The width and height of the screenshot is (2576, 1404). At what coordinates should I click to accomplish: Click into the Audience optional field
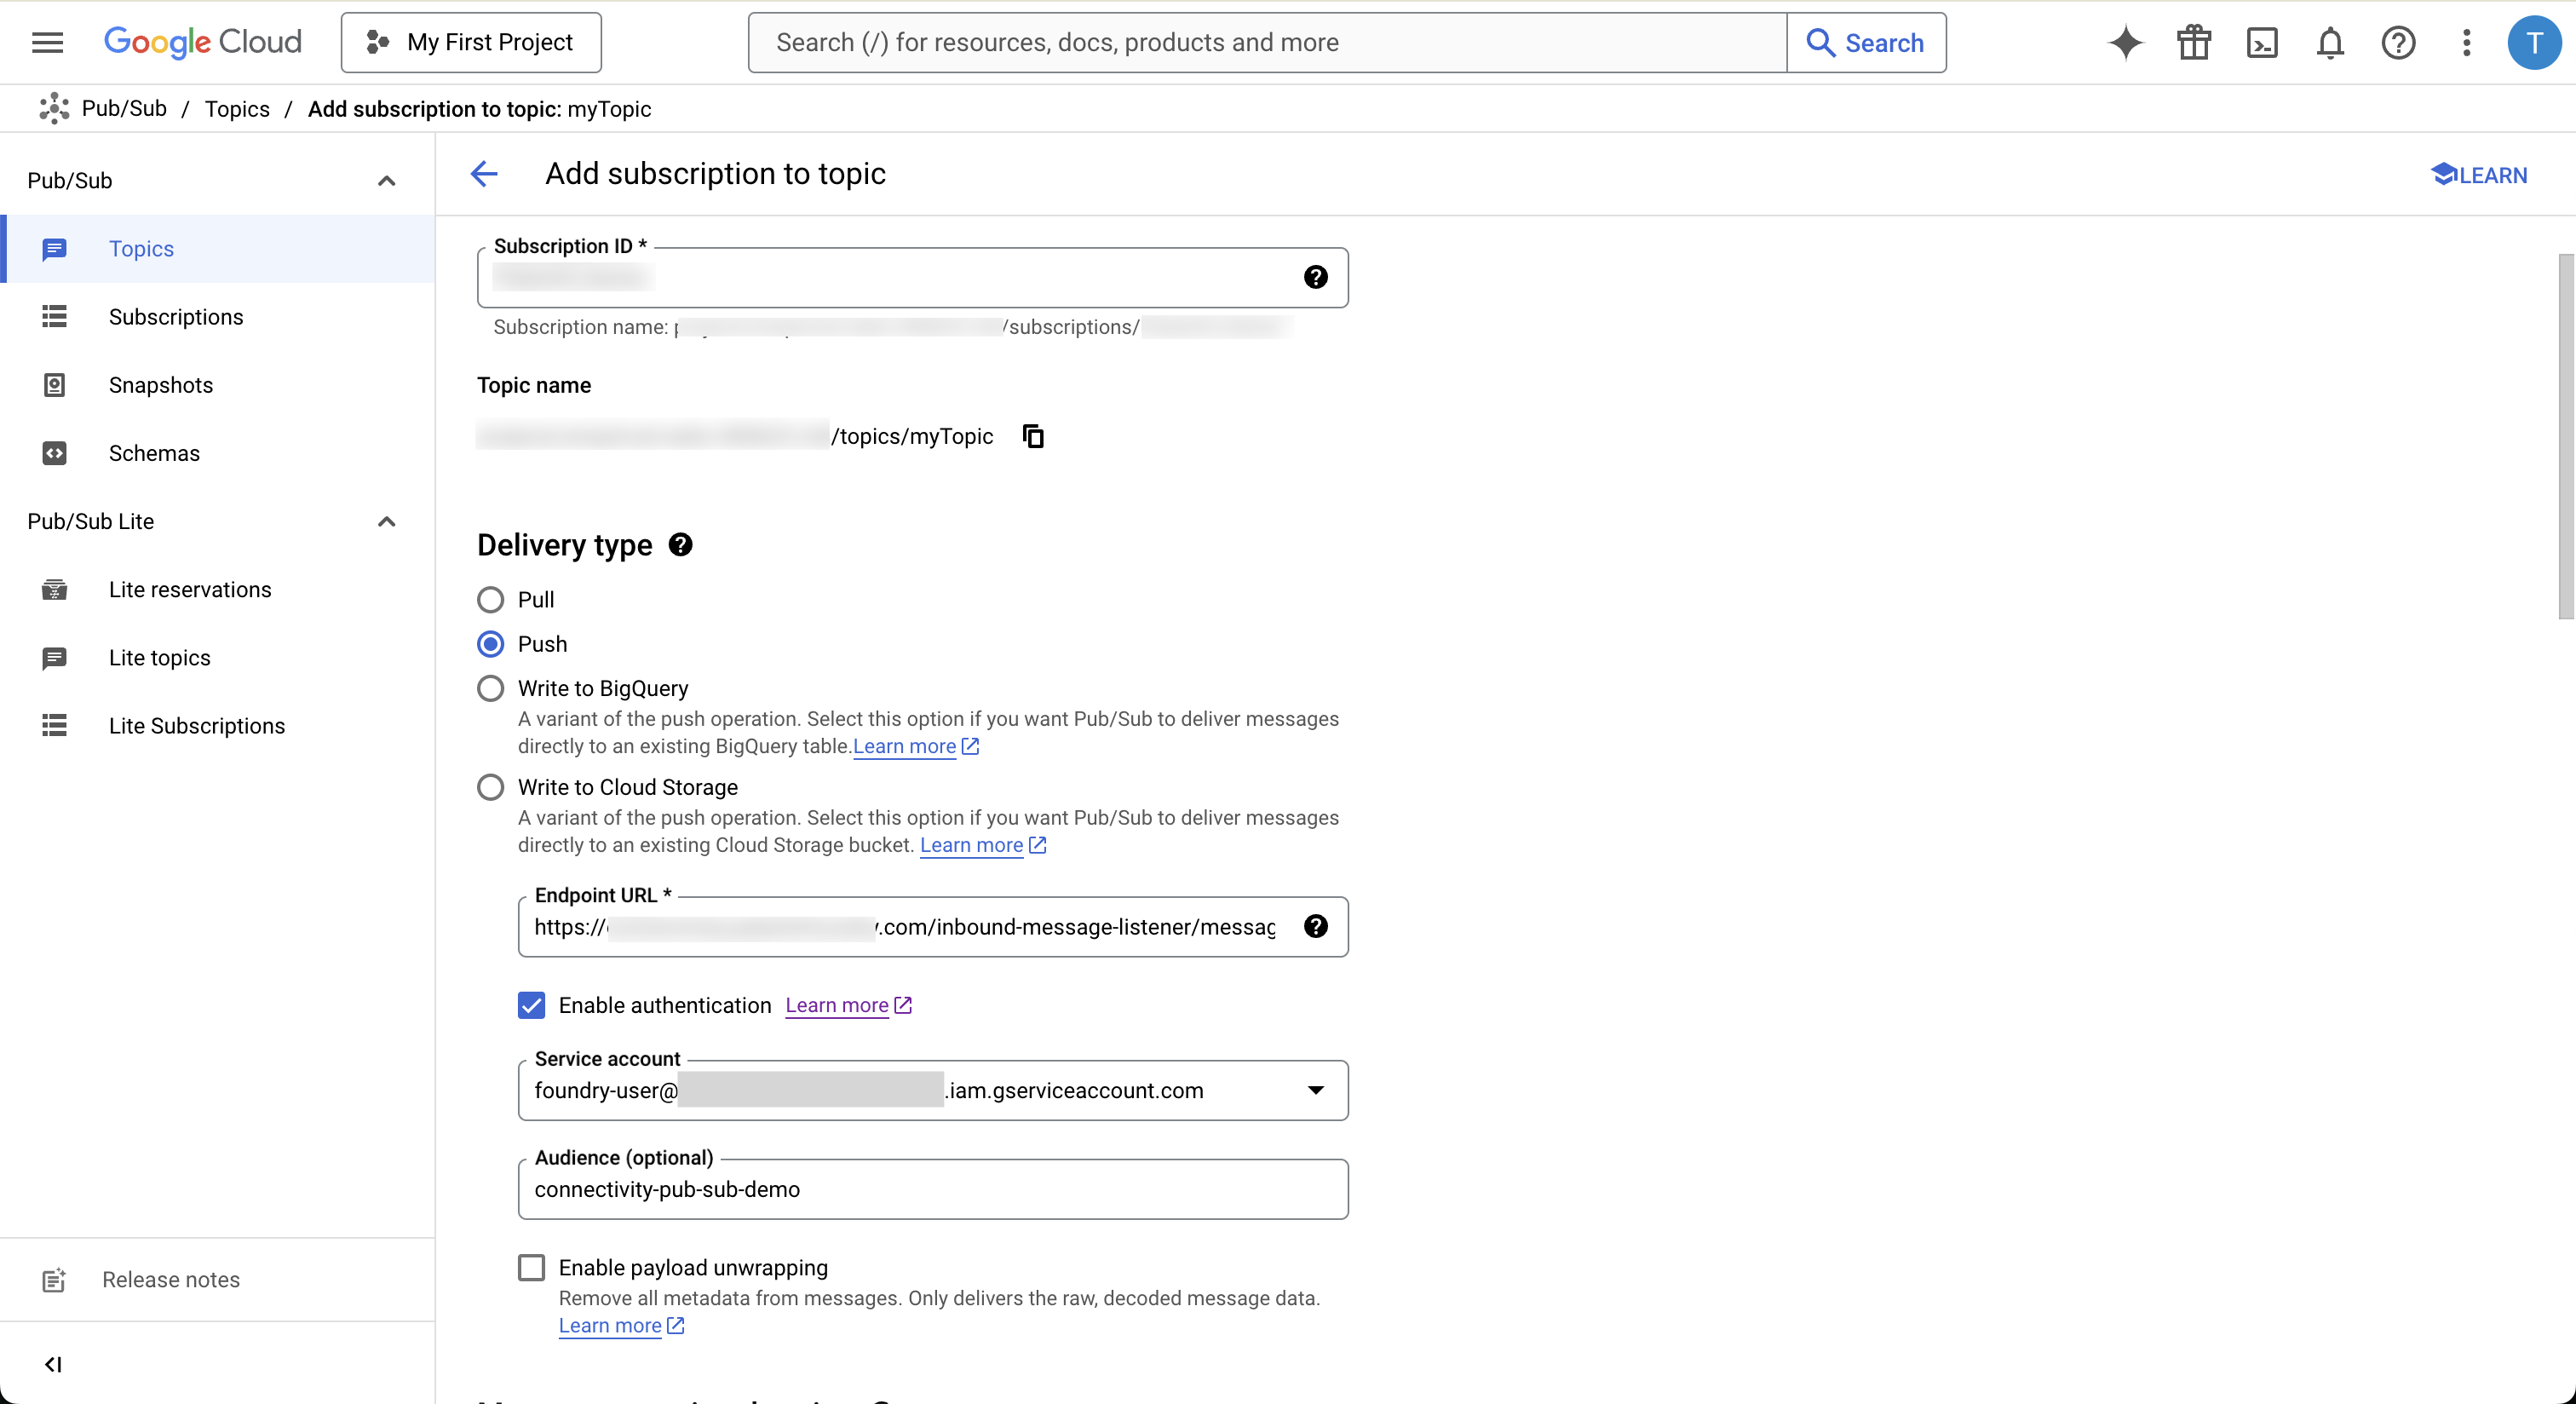(932, 1190)
